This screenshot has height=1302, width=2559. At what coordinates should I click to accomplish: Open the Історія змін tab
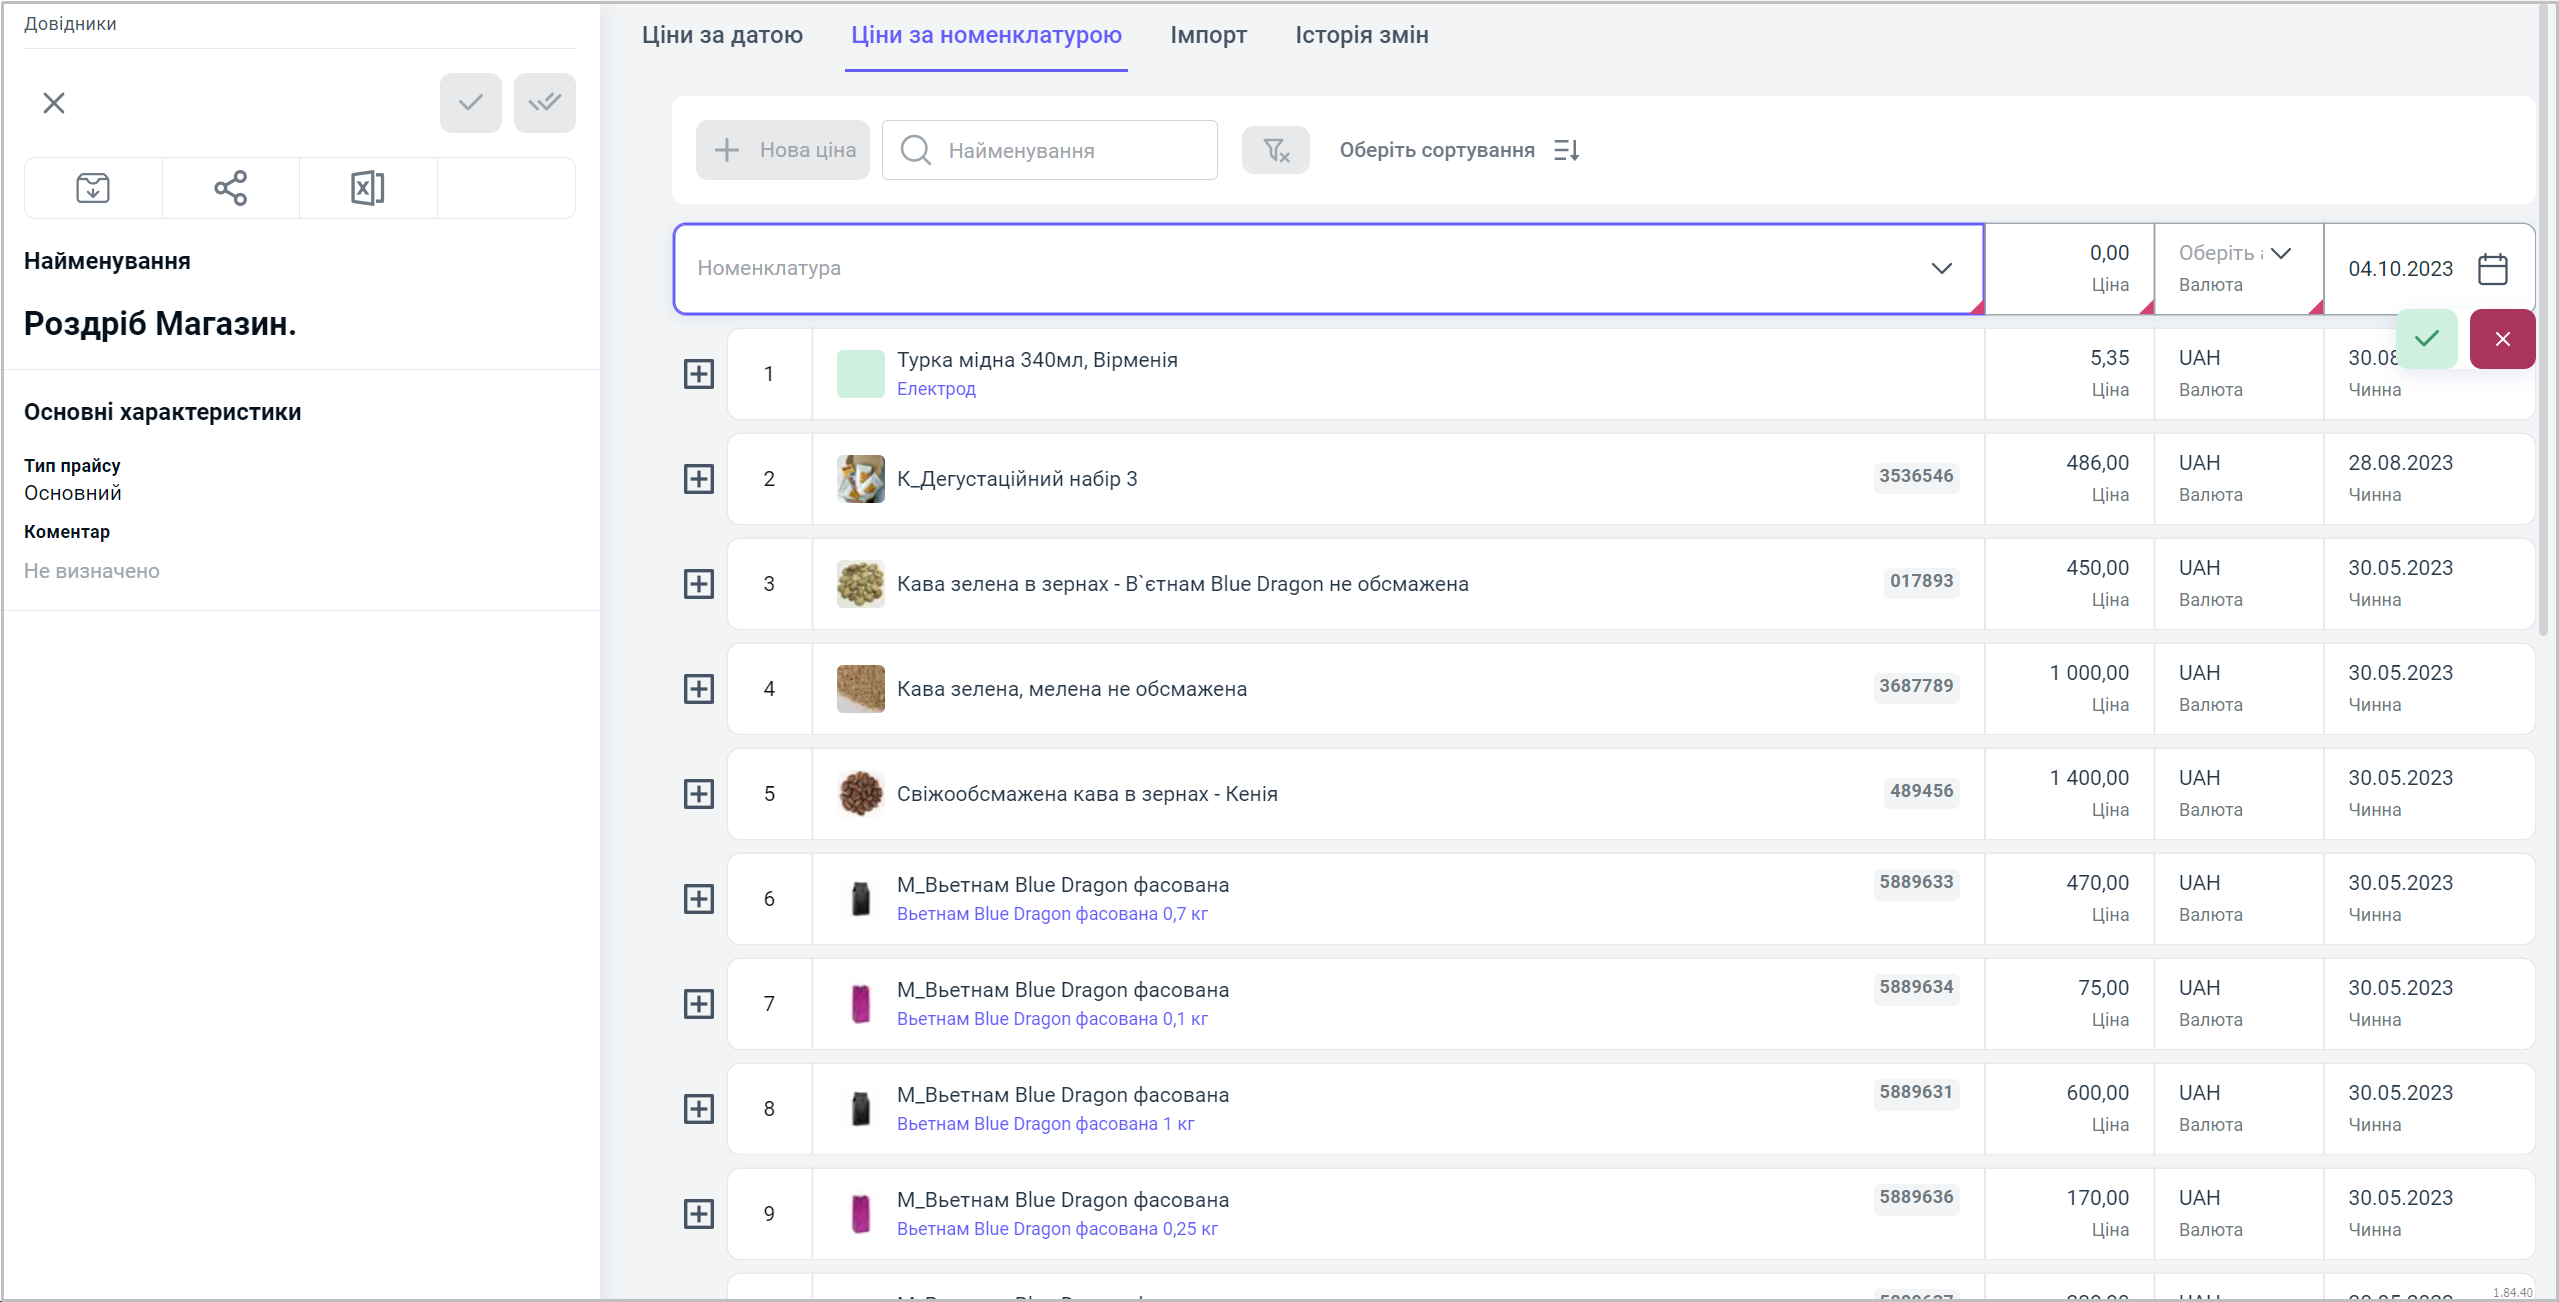(x=1361, y=35)
